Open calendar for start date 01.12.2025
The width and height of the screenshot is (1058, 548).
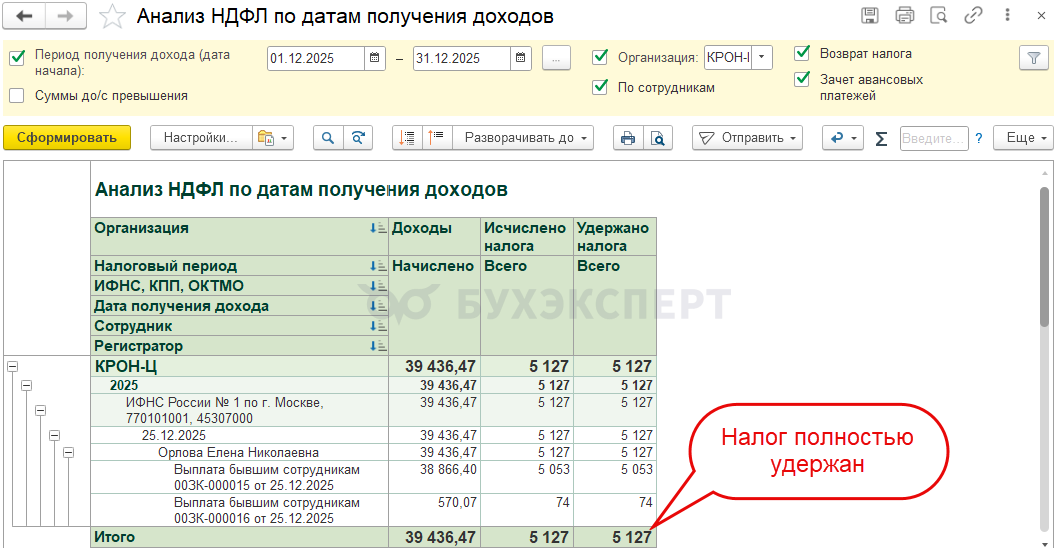tap(374, 58)
